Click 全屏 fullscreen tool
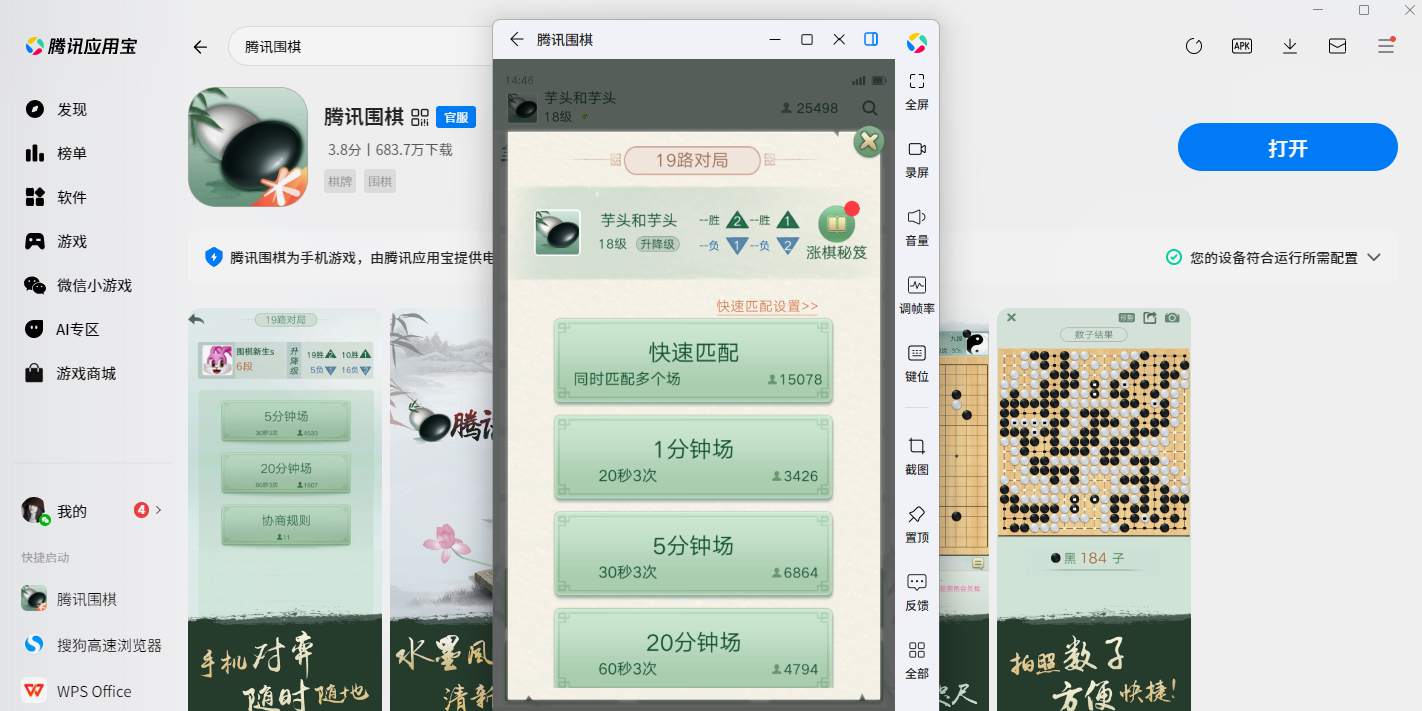Viewport: 1422px width, 711px height. pos(917,91)
